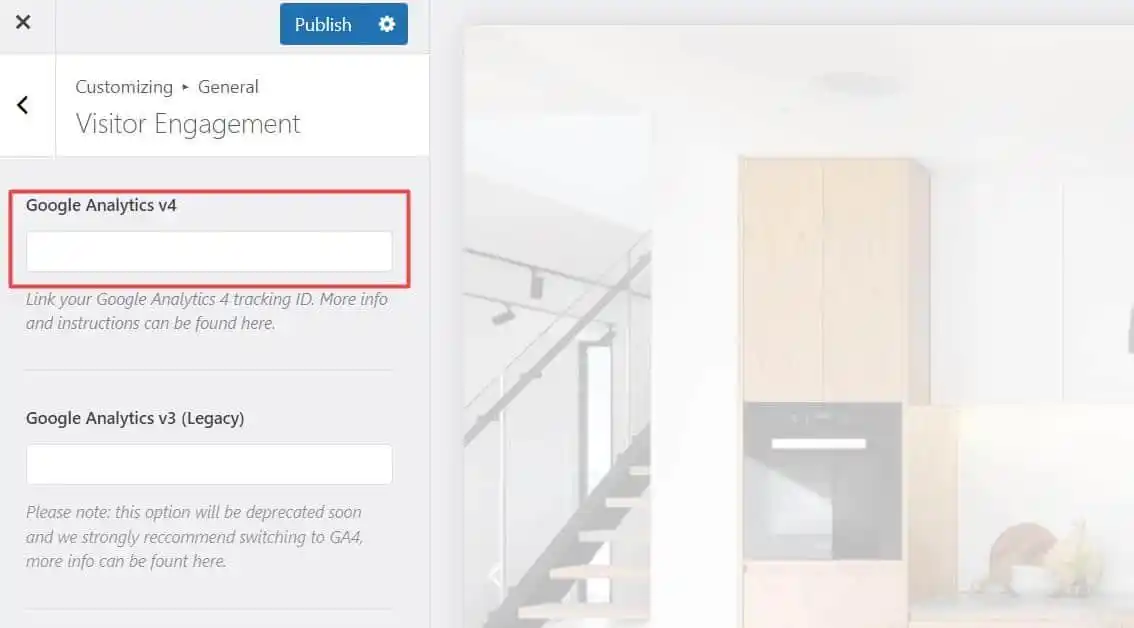The height and width of the screenshot is (628, 1134).
Task: Open the 'here' link in legacy deprecation note
Action: tap(209, 561)
